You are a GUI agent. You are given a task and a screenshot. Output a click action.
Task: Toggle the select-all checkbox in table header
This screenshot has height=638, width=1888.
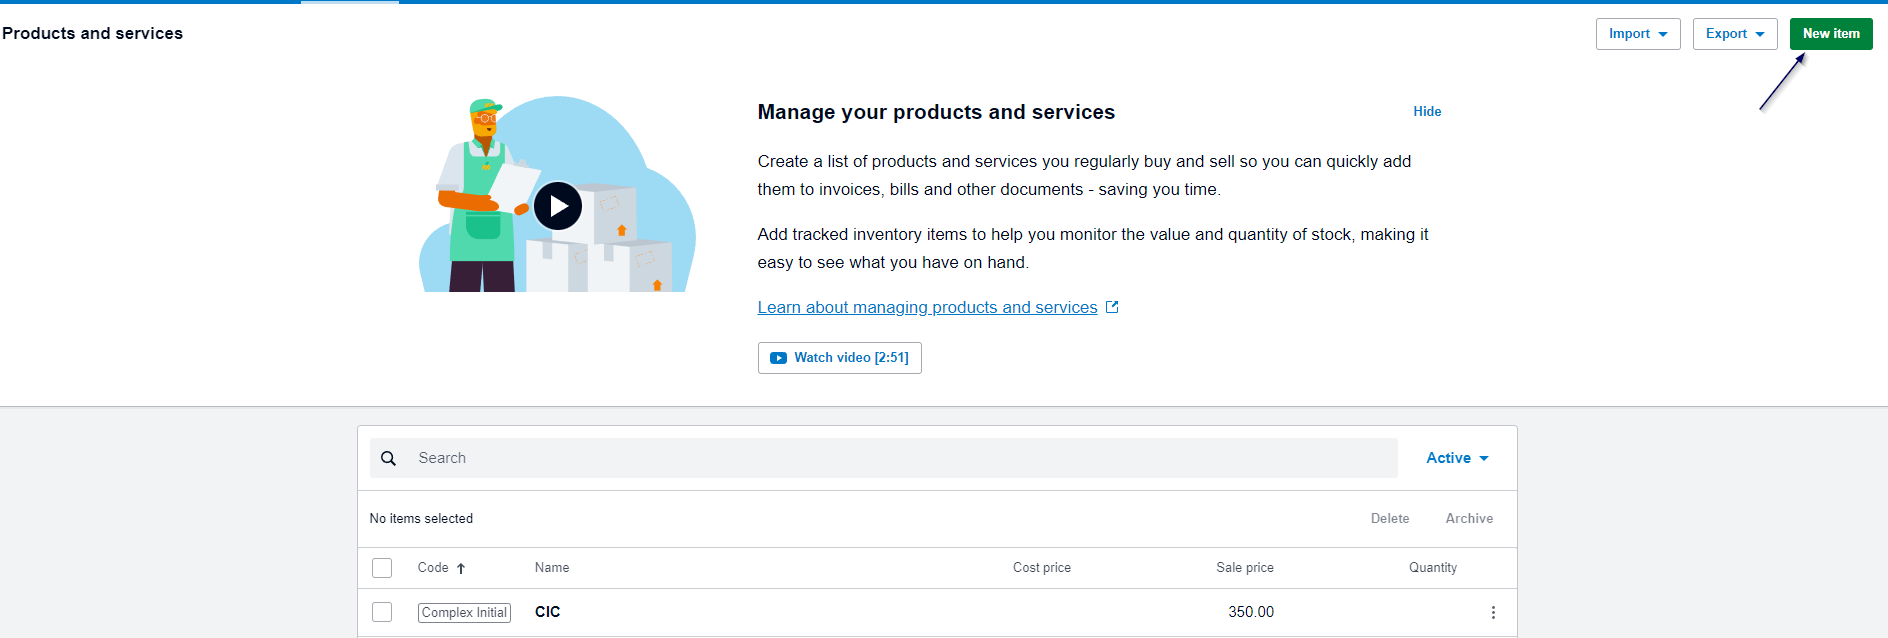click(382, 568)
